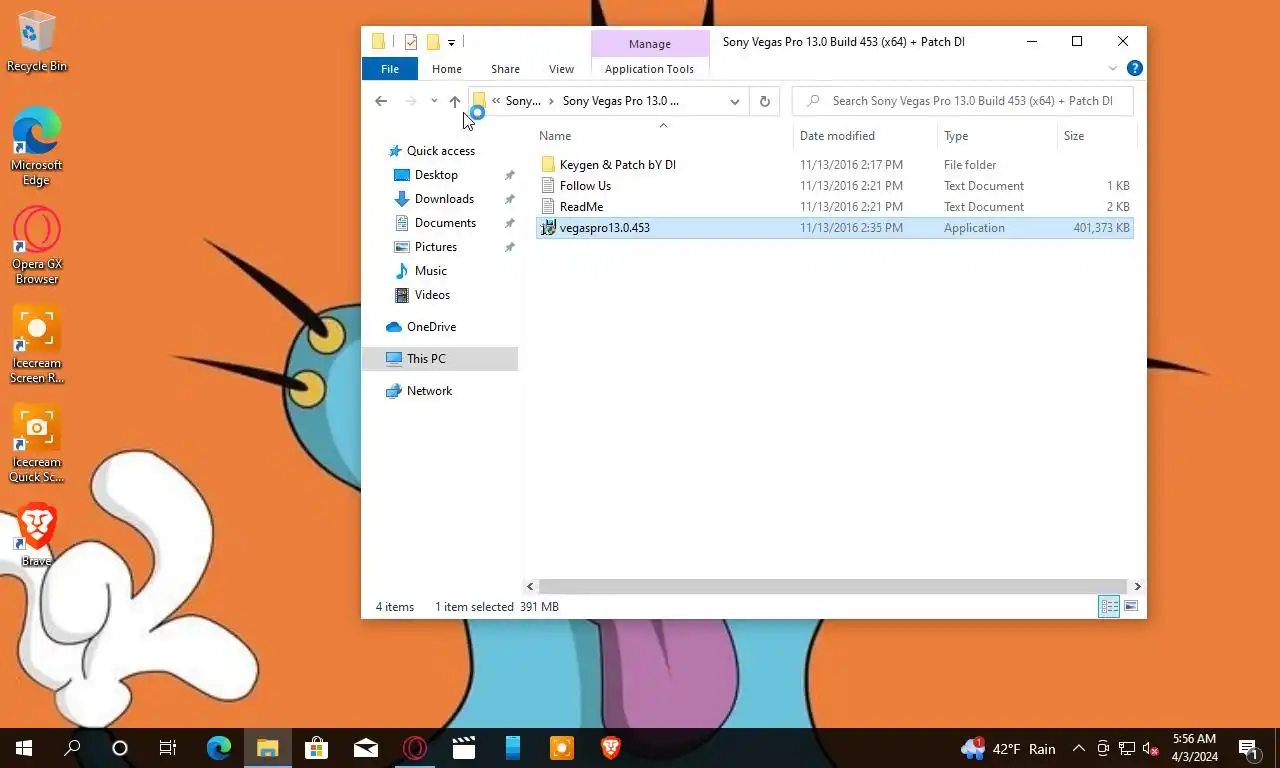The image size is (1280, 768).
Task: Launch the Brave desktop shortcut
Action: click(36, 535)
